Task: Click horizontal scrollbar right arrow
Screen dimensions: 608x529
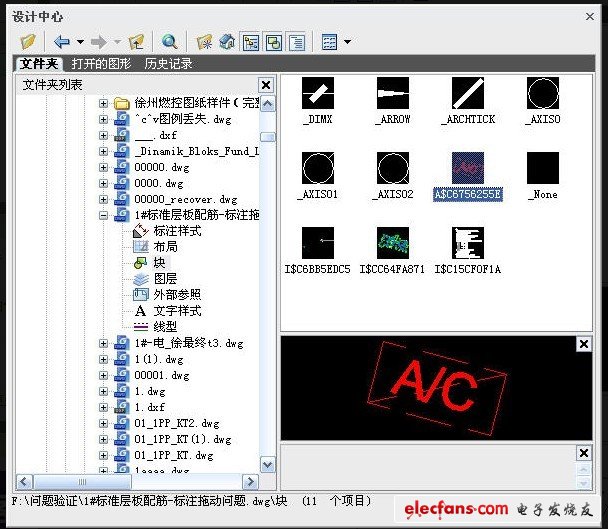Action: pos(250,482)
